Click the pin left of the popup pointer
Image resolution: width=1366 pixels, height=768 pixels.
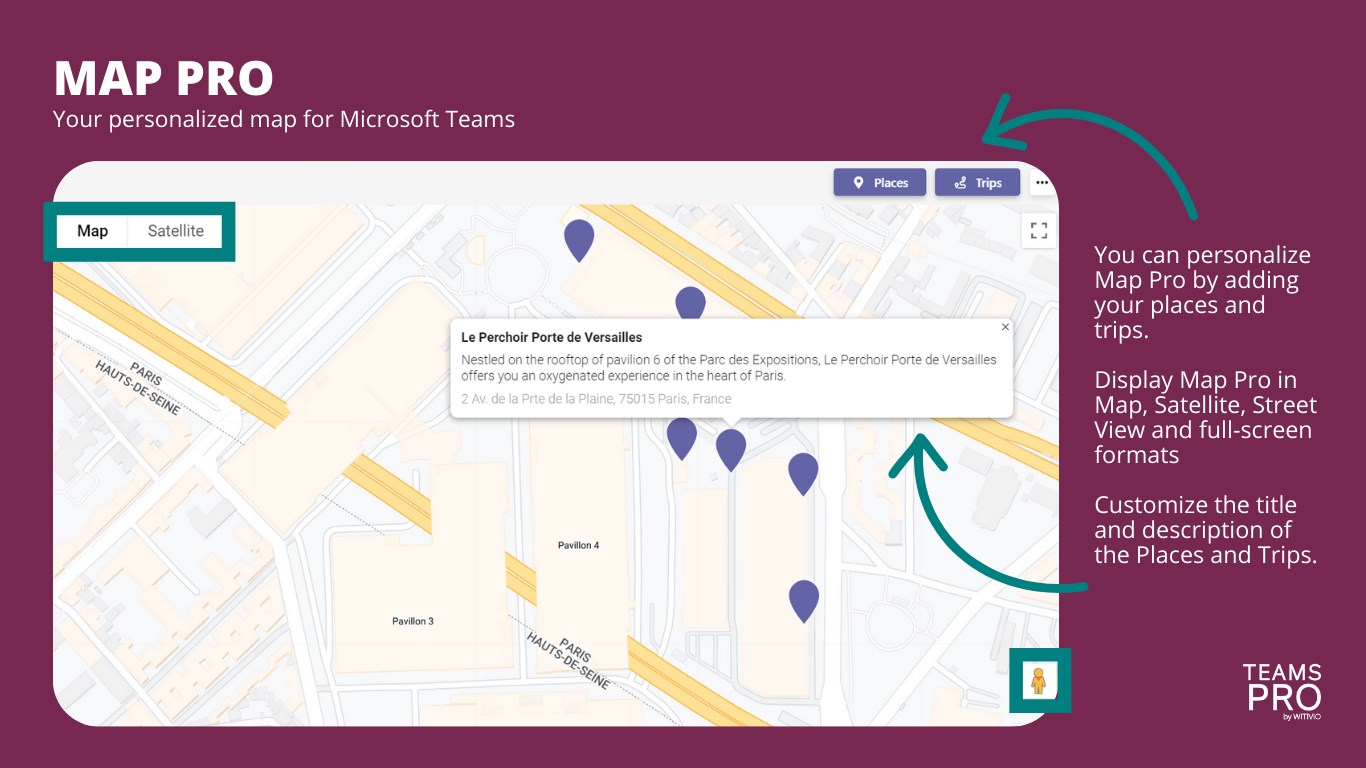coord(682,438)
